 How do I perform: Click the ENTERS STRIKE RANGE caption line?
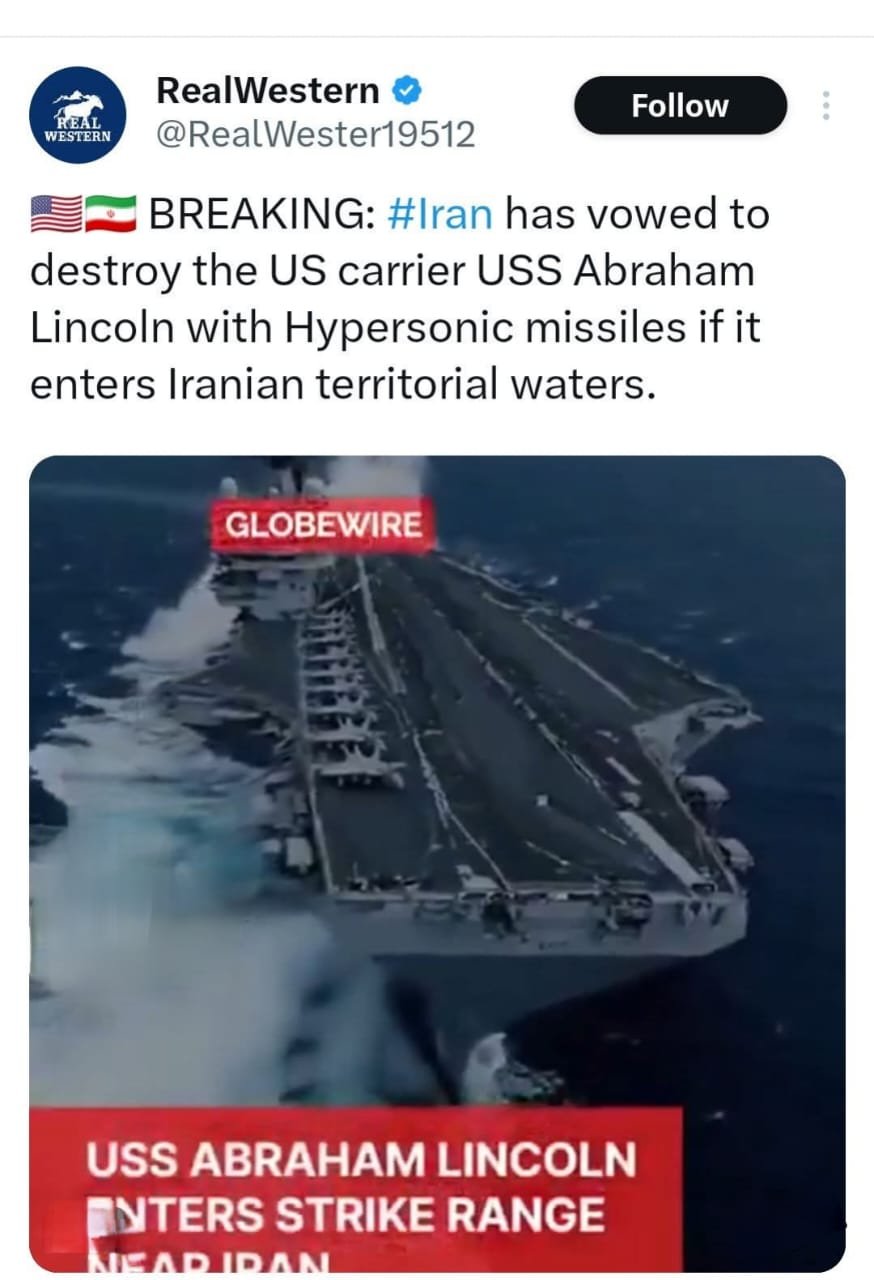[x=346, y=1215]
